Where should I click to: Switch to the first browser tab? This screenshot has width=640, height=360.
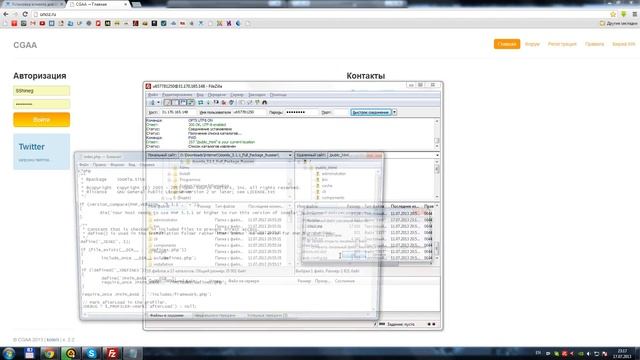point(33,4)
